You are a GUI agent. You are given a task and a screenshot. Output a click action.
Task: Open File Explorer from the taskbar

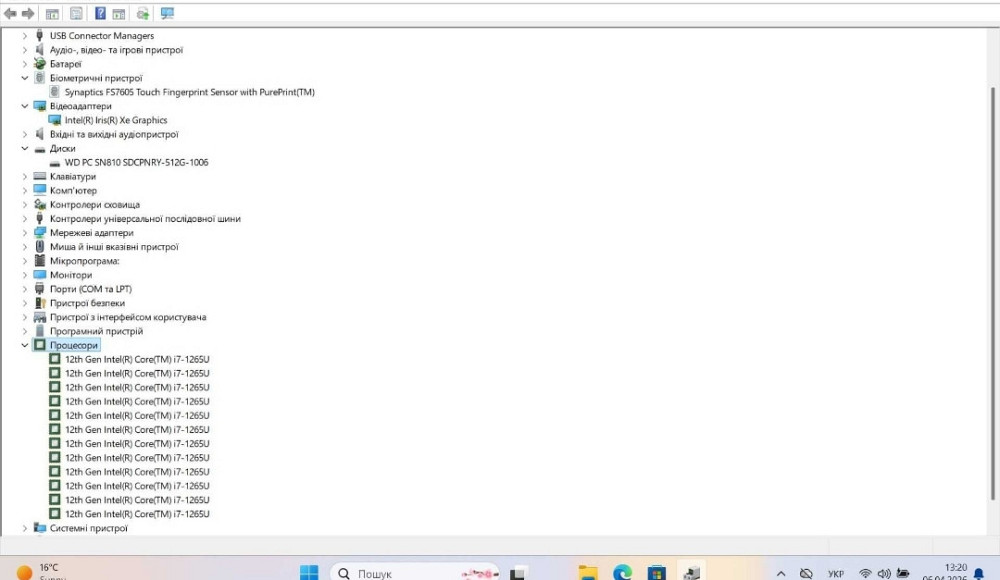(588, 573)
